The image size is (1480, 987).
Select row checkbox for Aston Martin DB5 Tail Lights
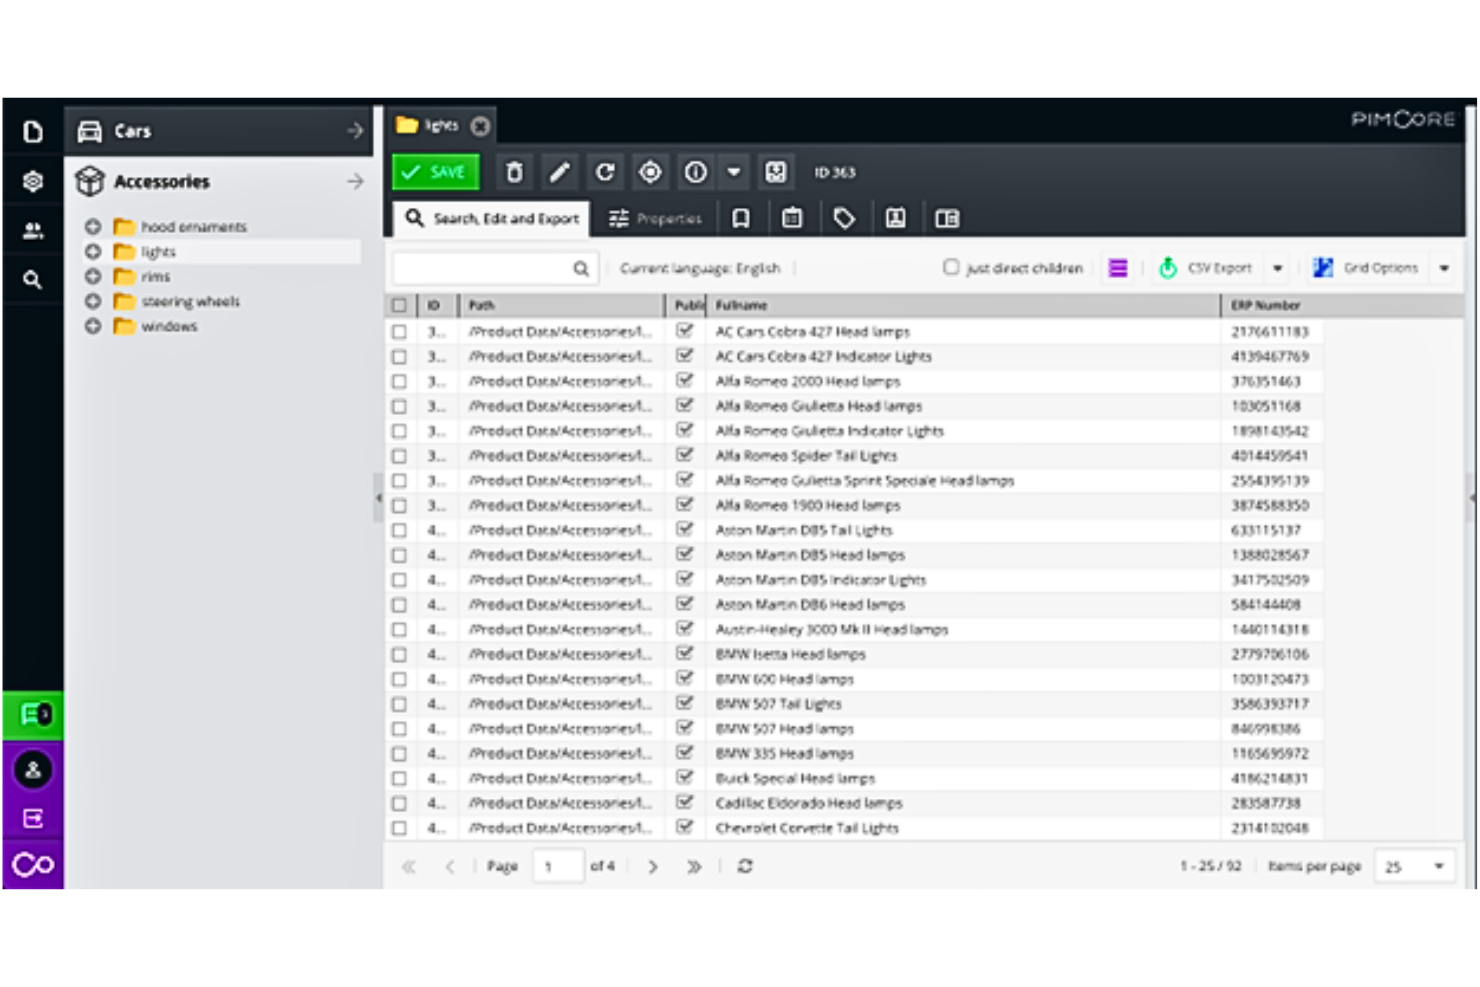coord(399,530)
